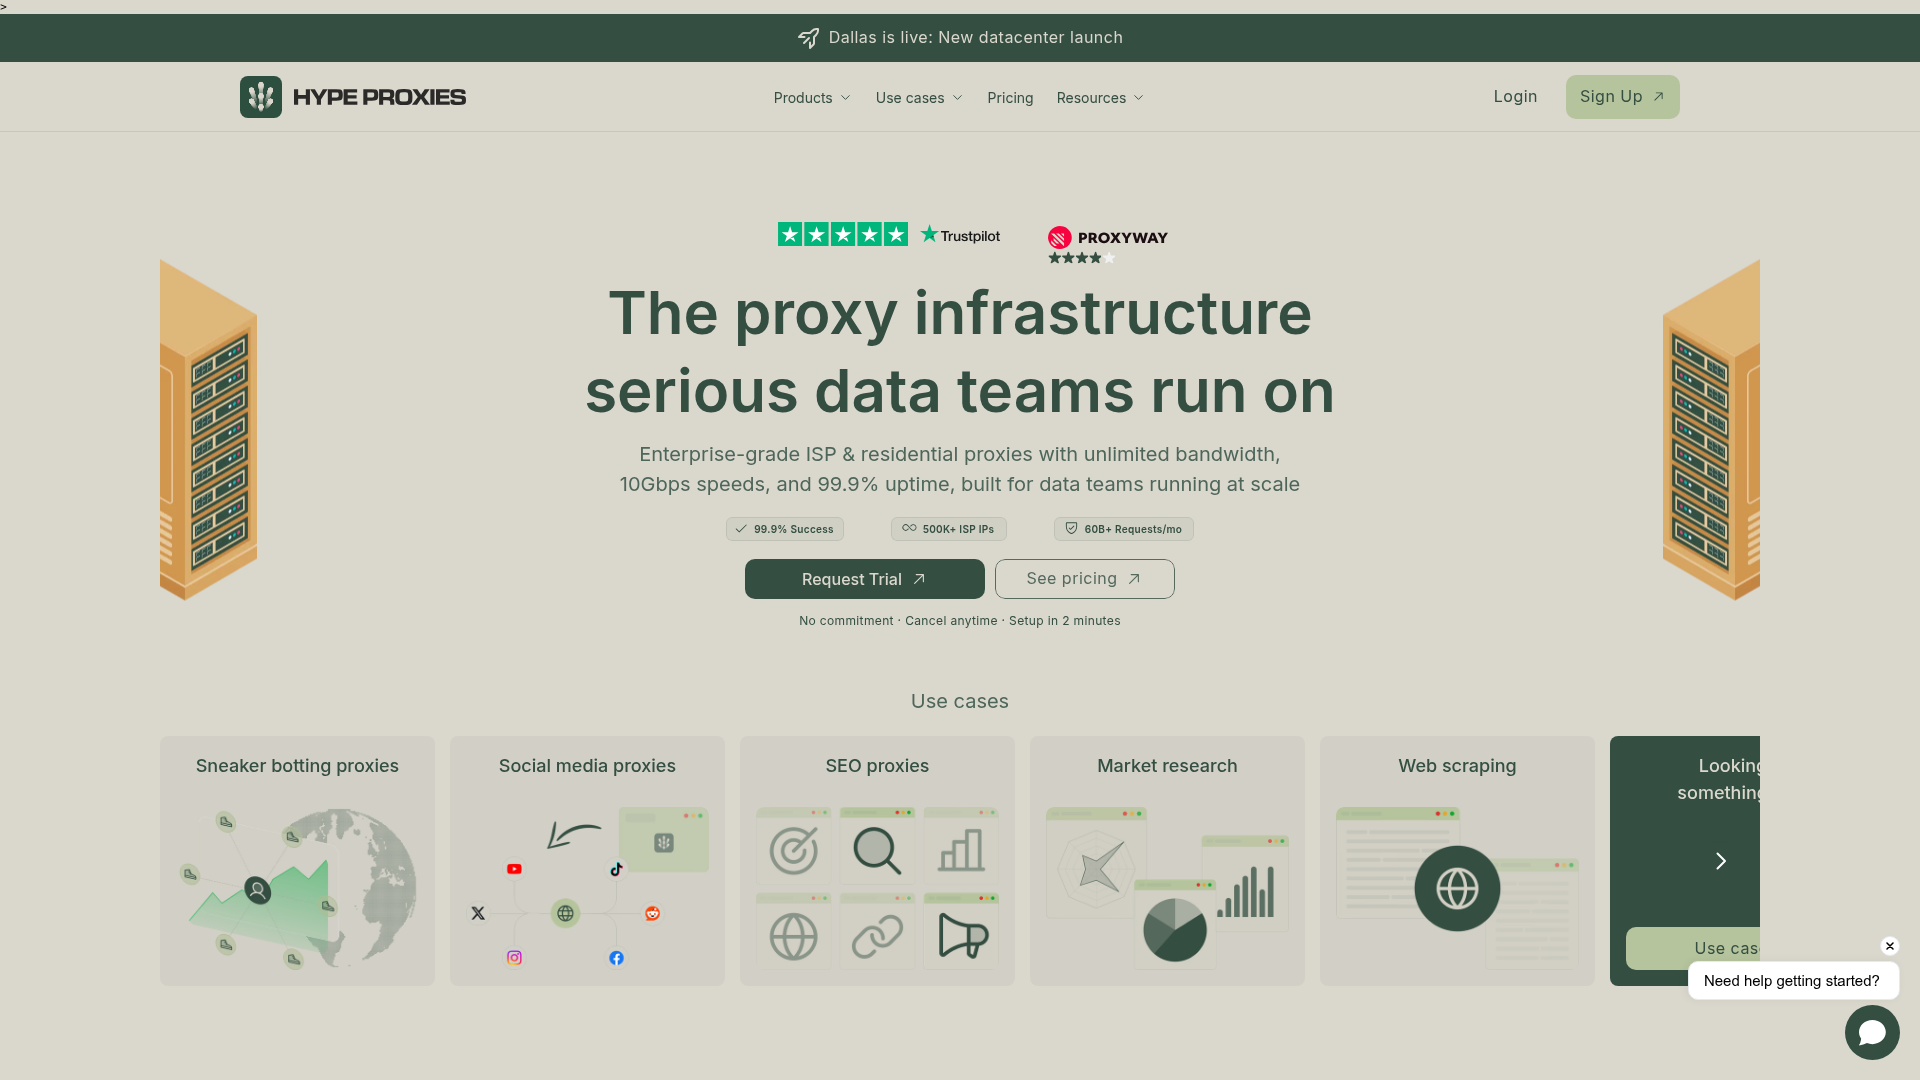This screenshot has height=1080, width=1920.
Task: Click the Hype Proxies logo icon
Action: click(x=261, y=97)
